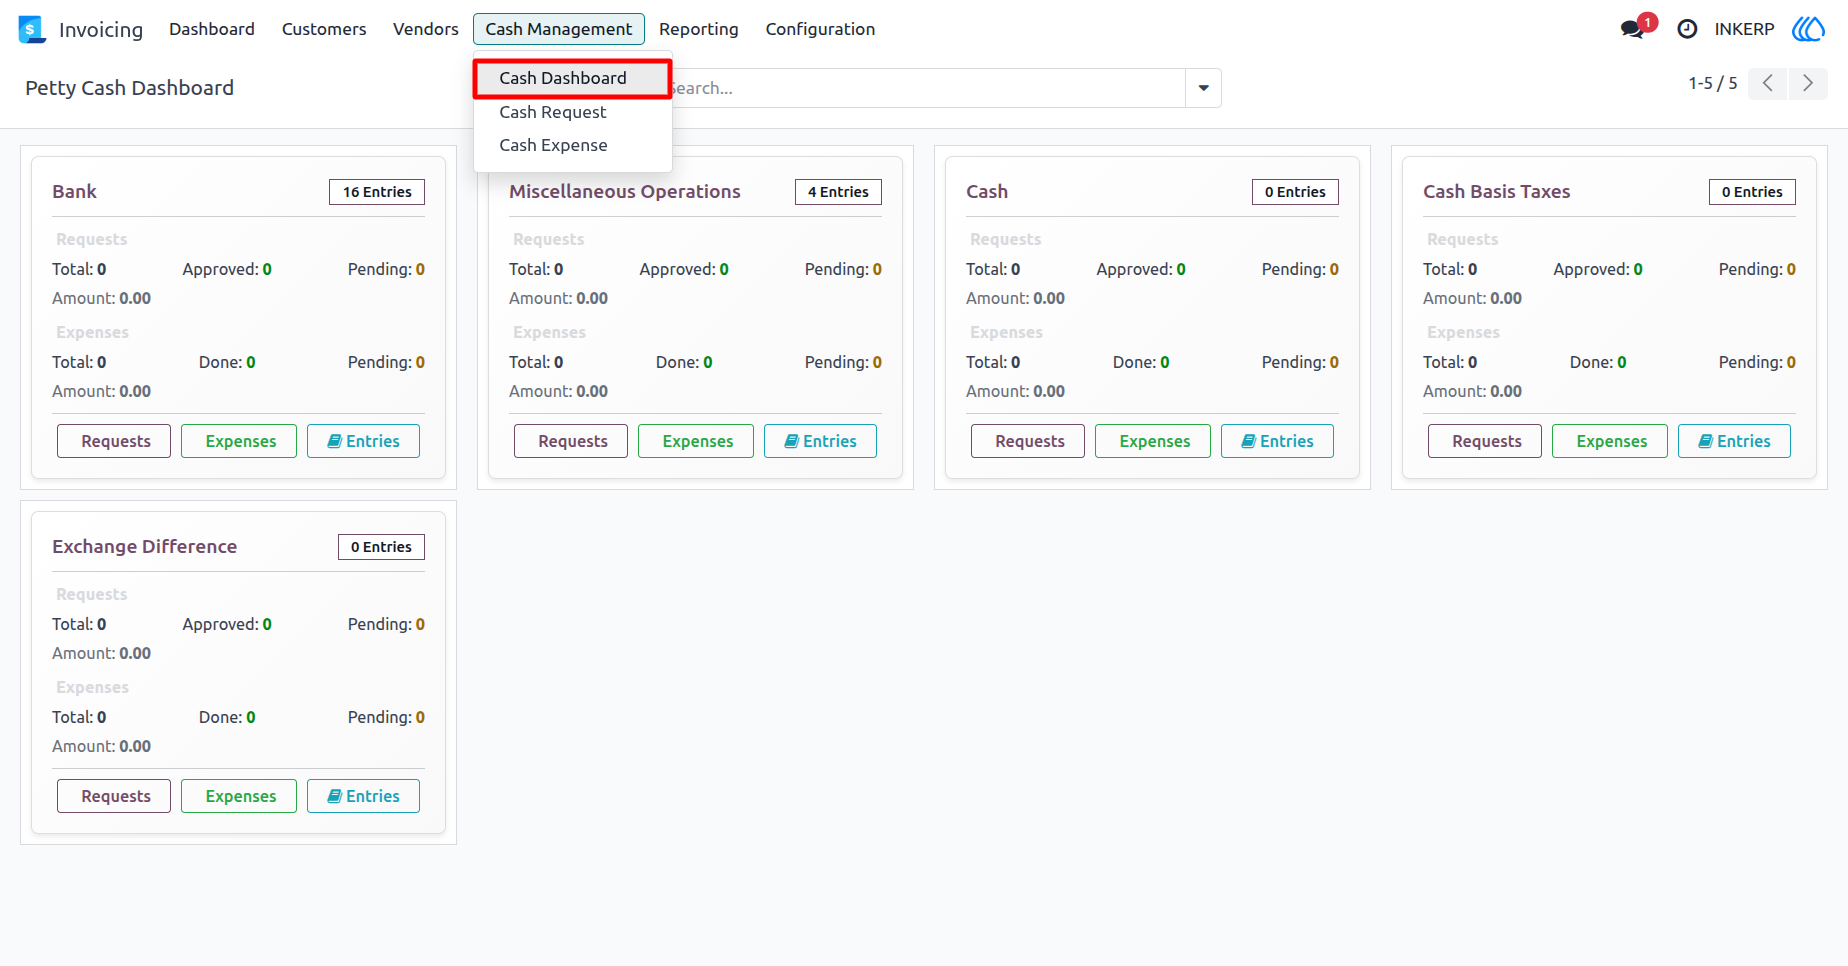This screenshot has width=1848, height=966.
Task: Open Expenses for the Bank journal
Action: (239, 441)
